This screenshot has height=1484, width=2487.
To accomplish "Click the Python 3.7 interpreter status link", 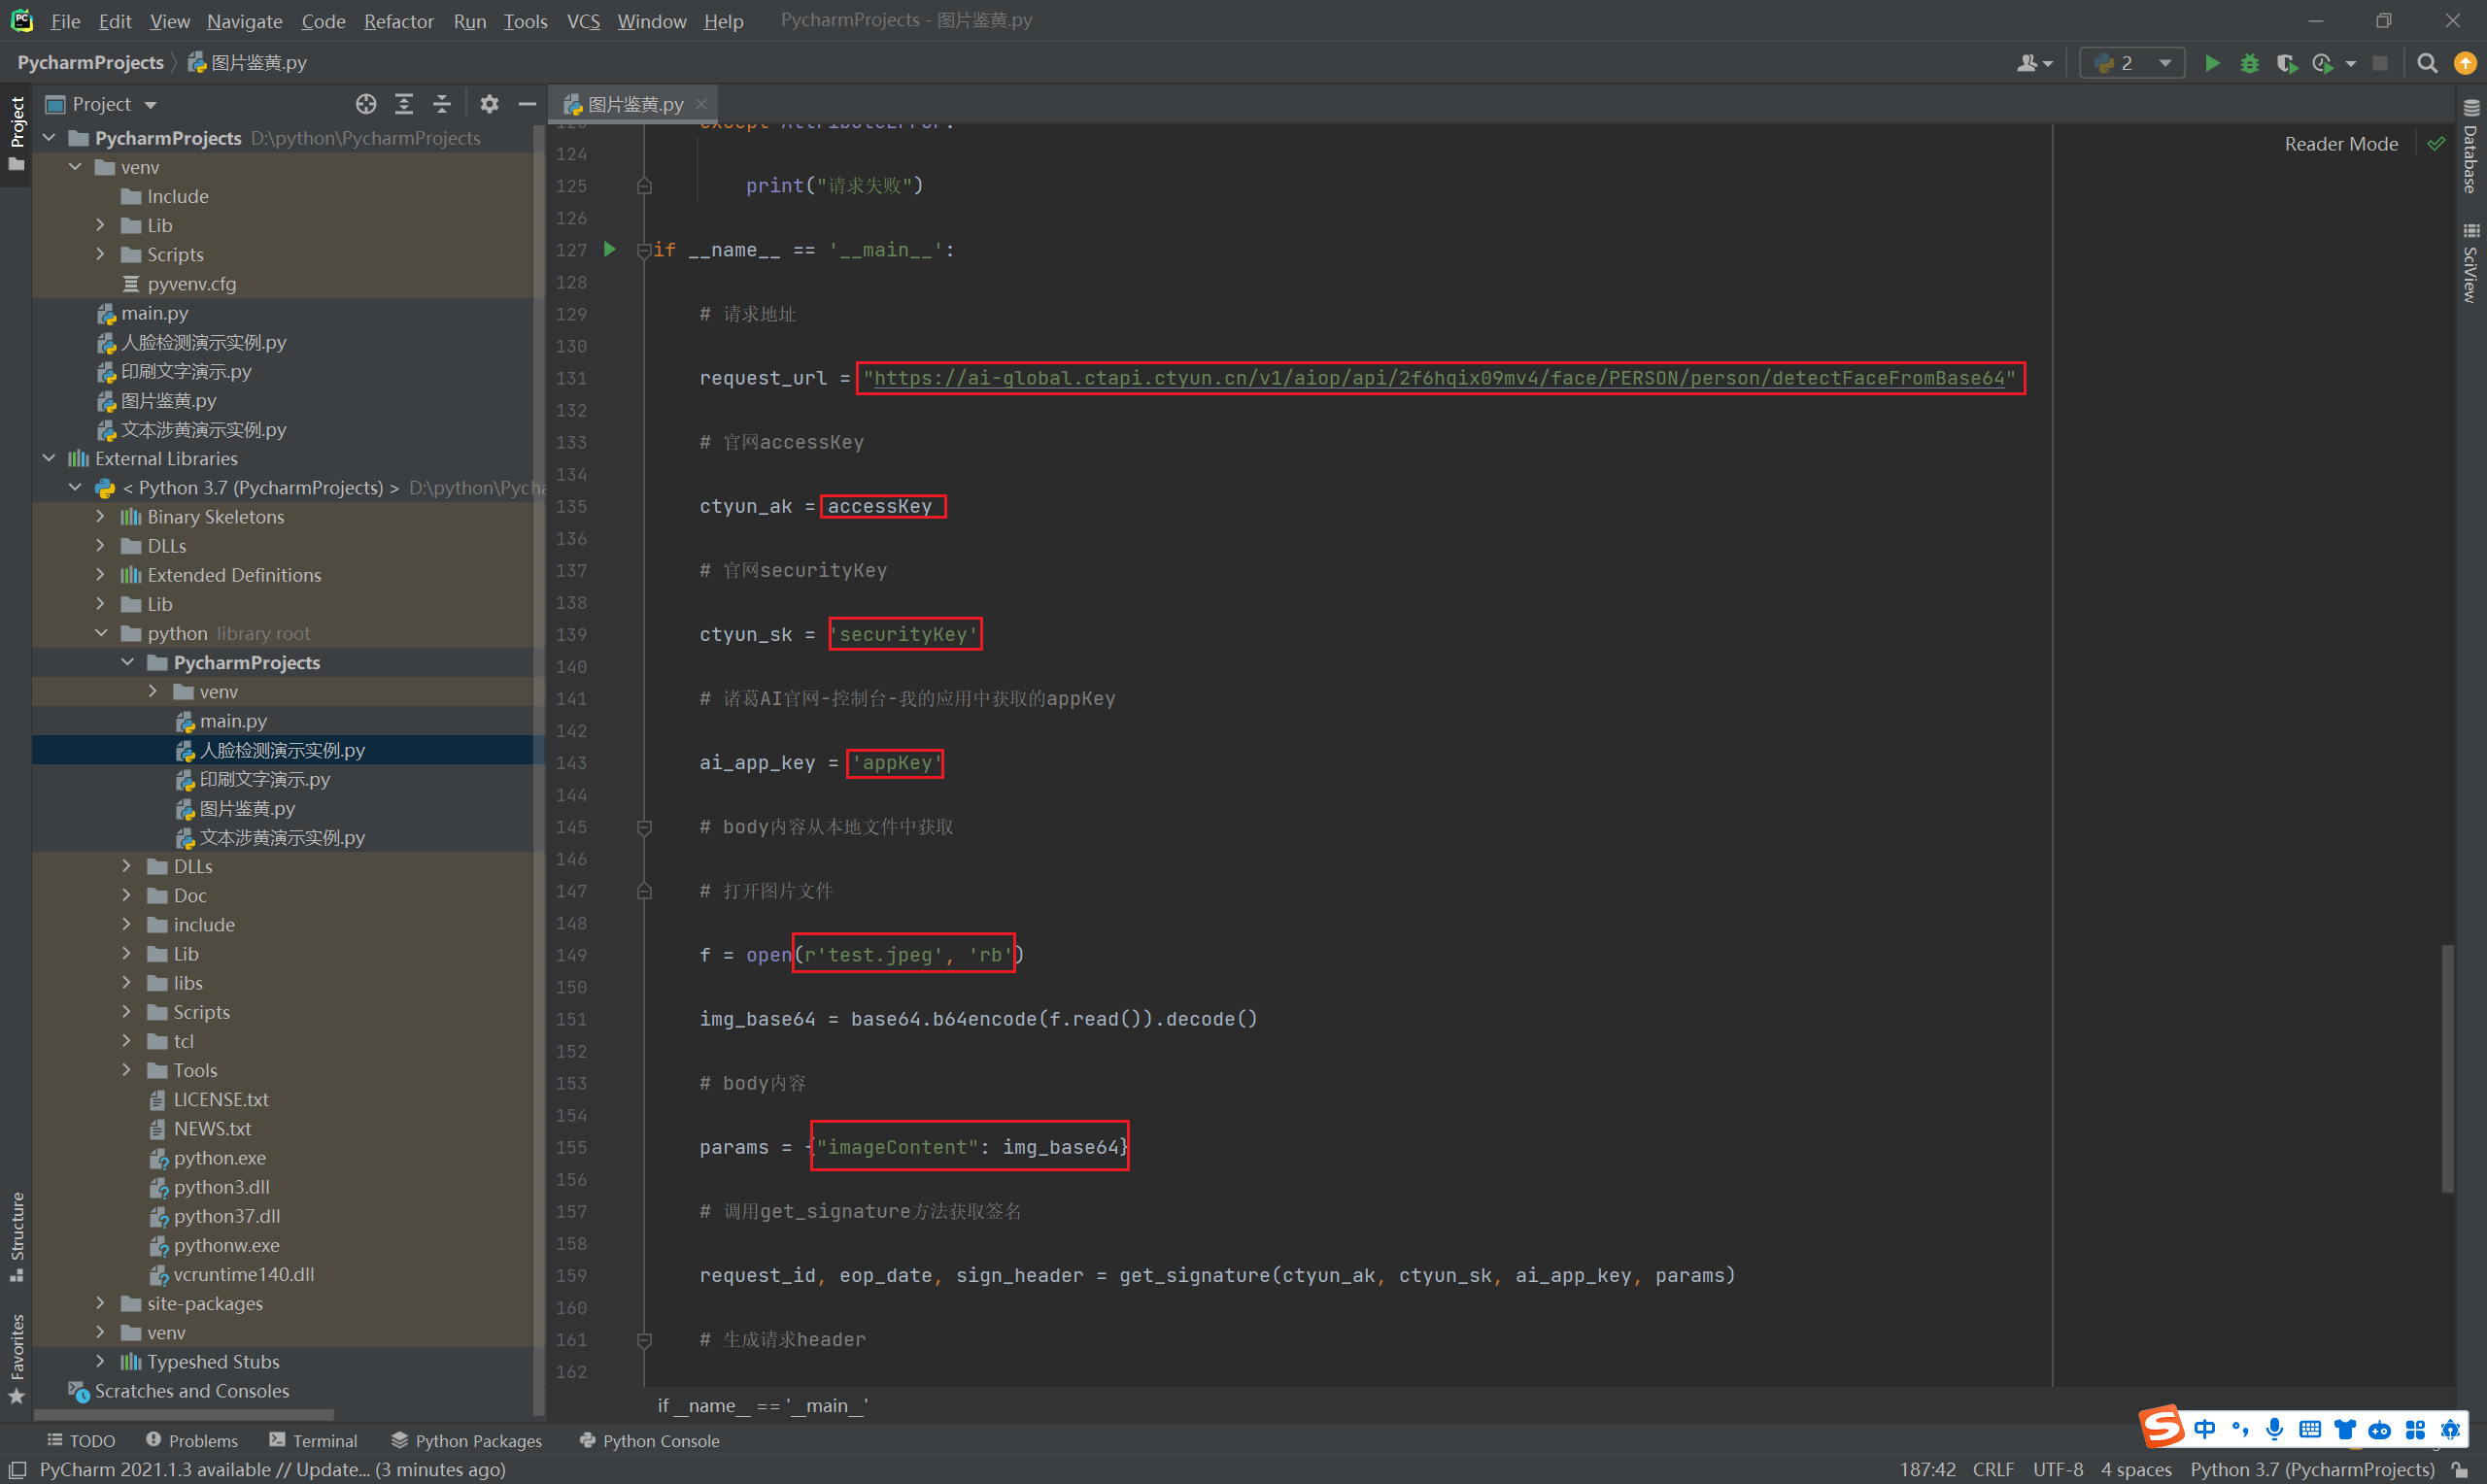I will pyautogui.click(x=2311, y=1469).
